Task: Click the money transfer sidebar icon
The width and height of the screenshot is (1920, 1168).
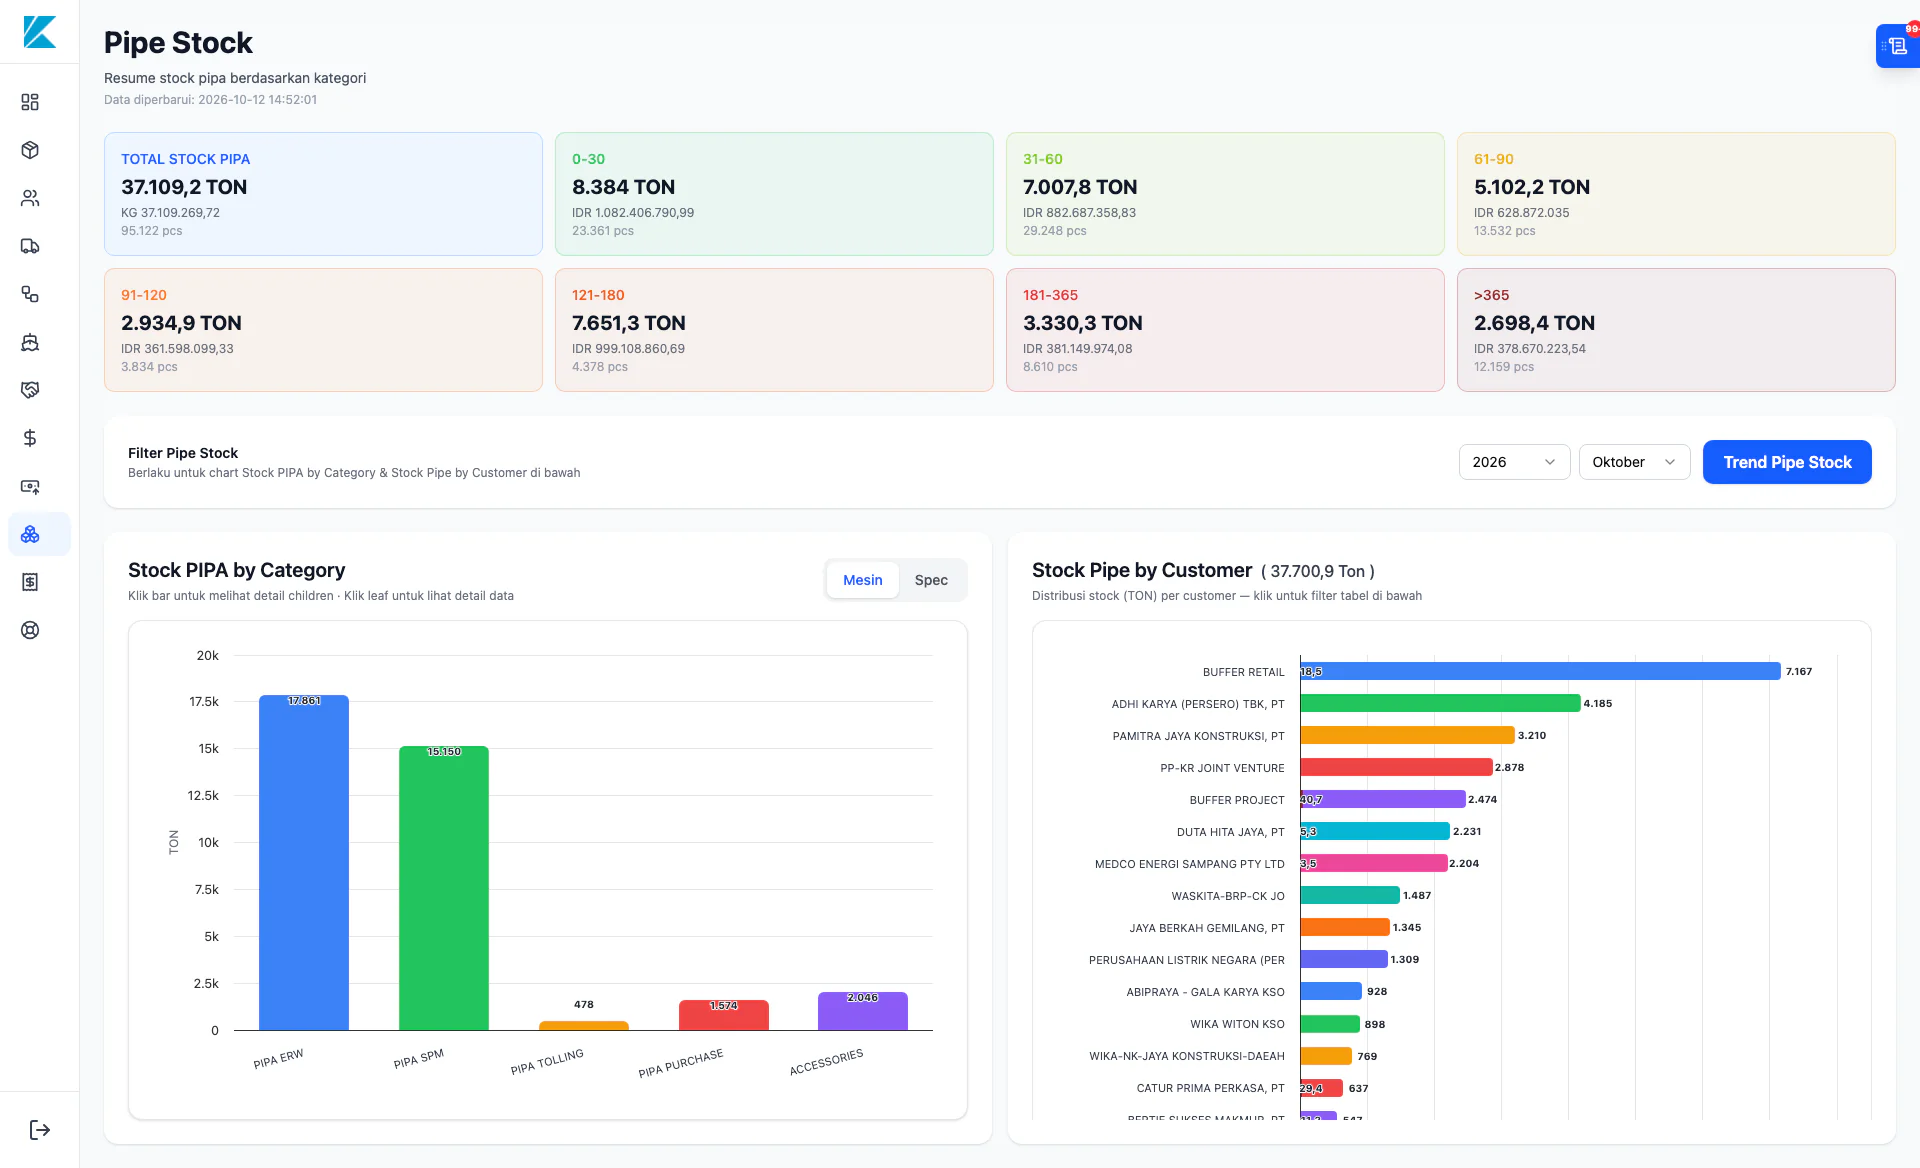Action: click(x=30, y=486)
